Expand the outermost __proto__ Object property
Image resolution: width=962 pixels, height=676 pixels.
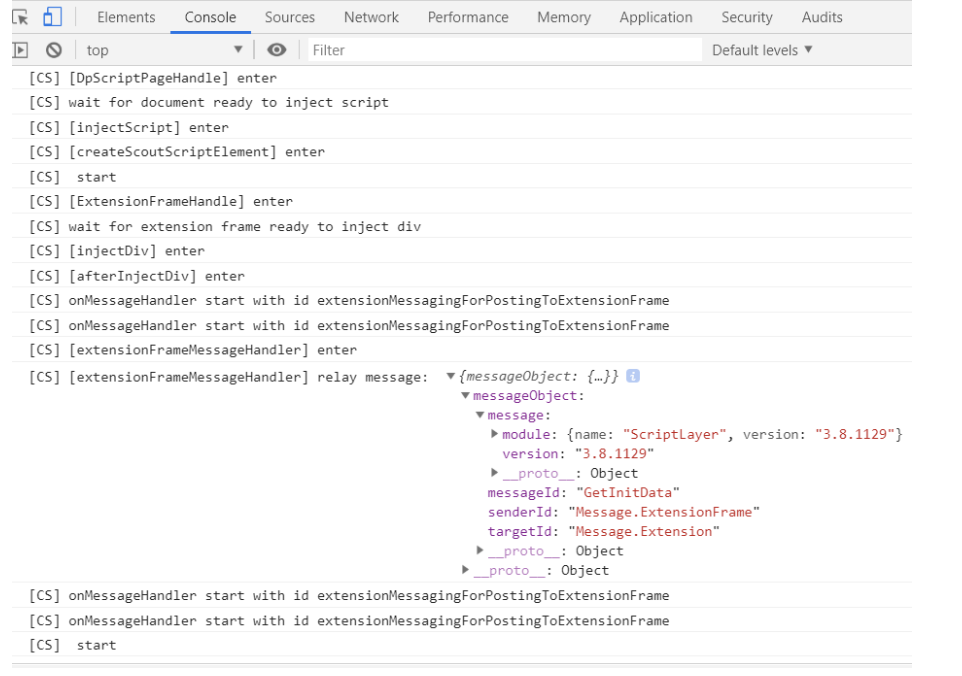coord(465,570)
